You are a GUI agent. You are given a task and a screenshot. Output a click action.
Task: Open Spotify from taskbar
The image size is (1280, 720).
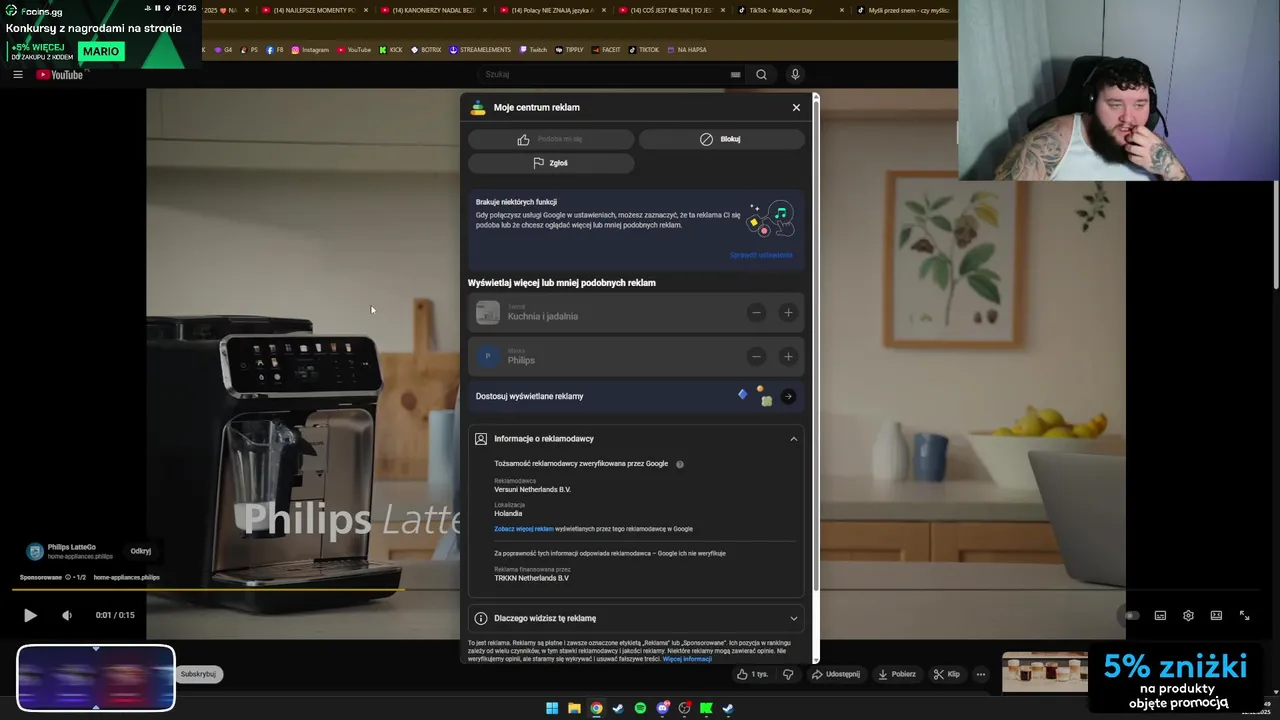(640, 709)
